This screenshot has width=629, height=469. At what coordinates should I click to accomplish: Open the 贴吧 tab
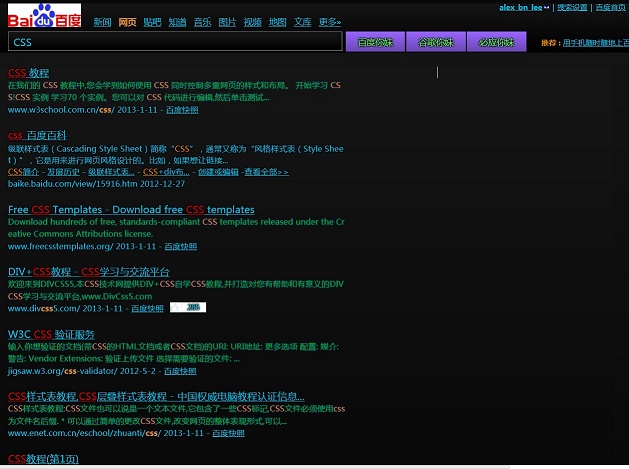tap(152, 22)
